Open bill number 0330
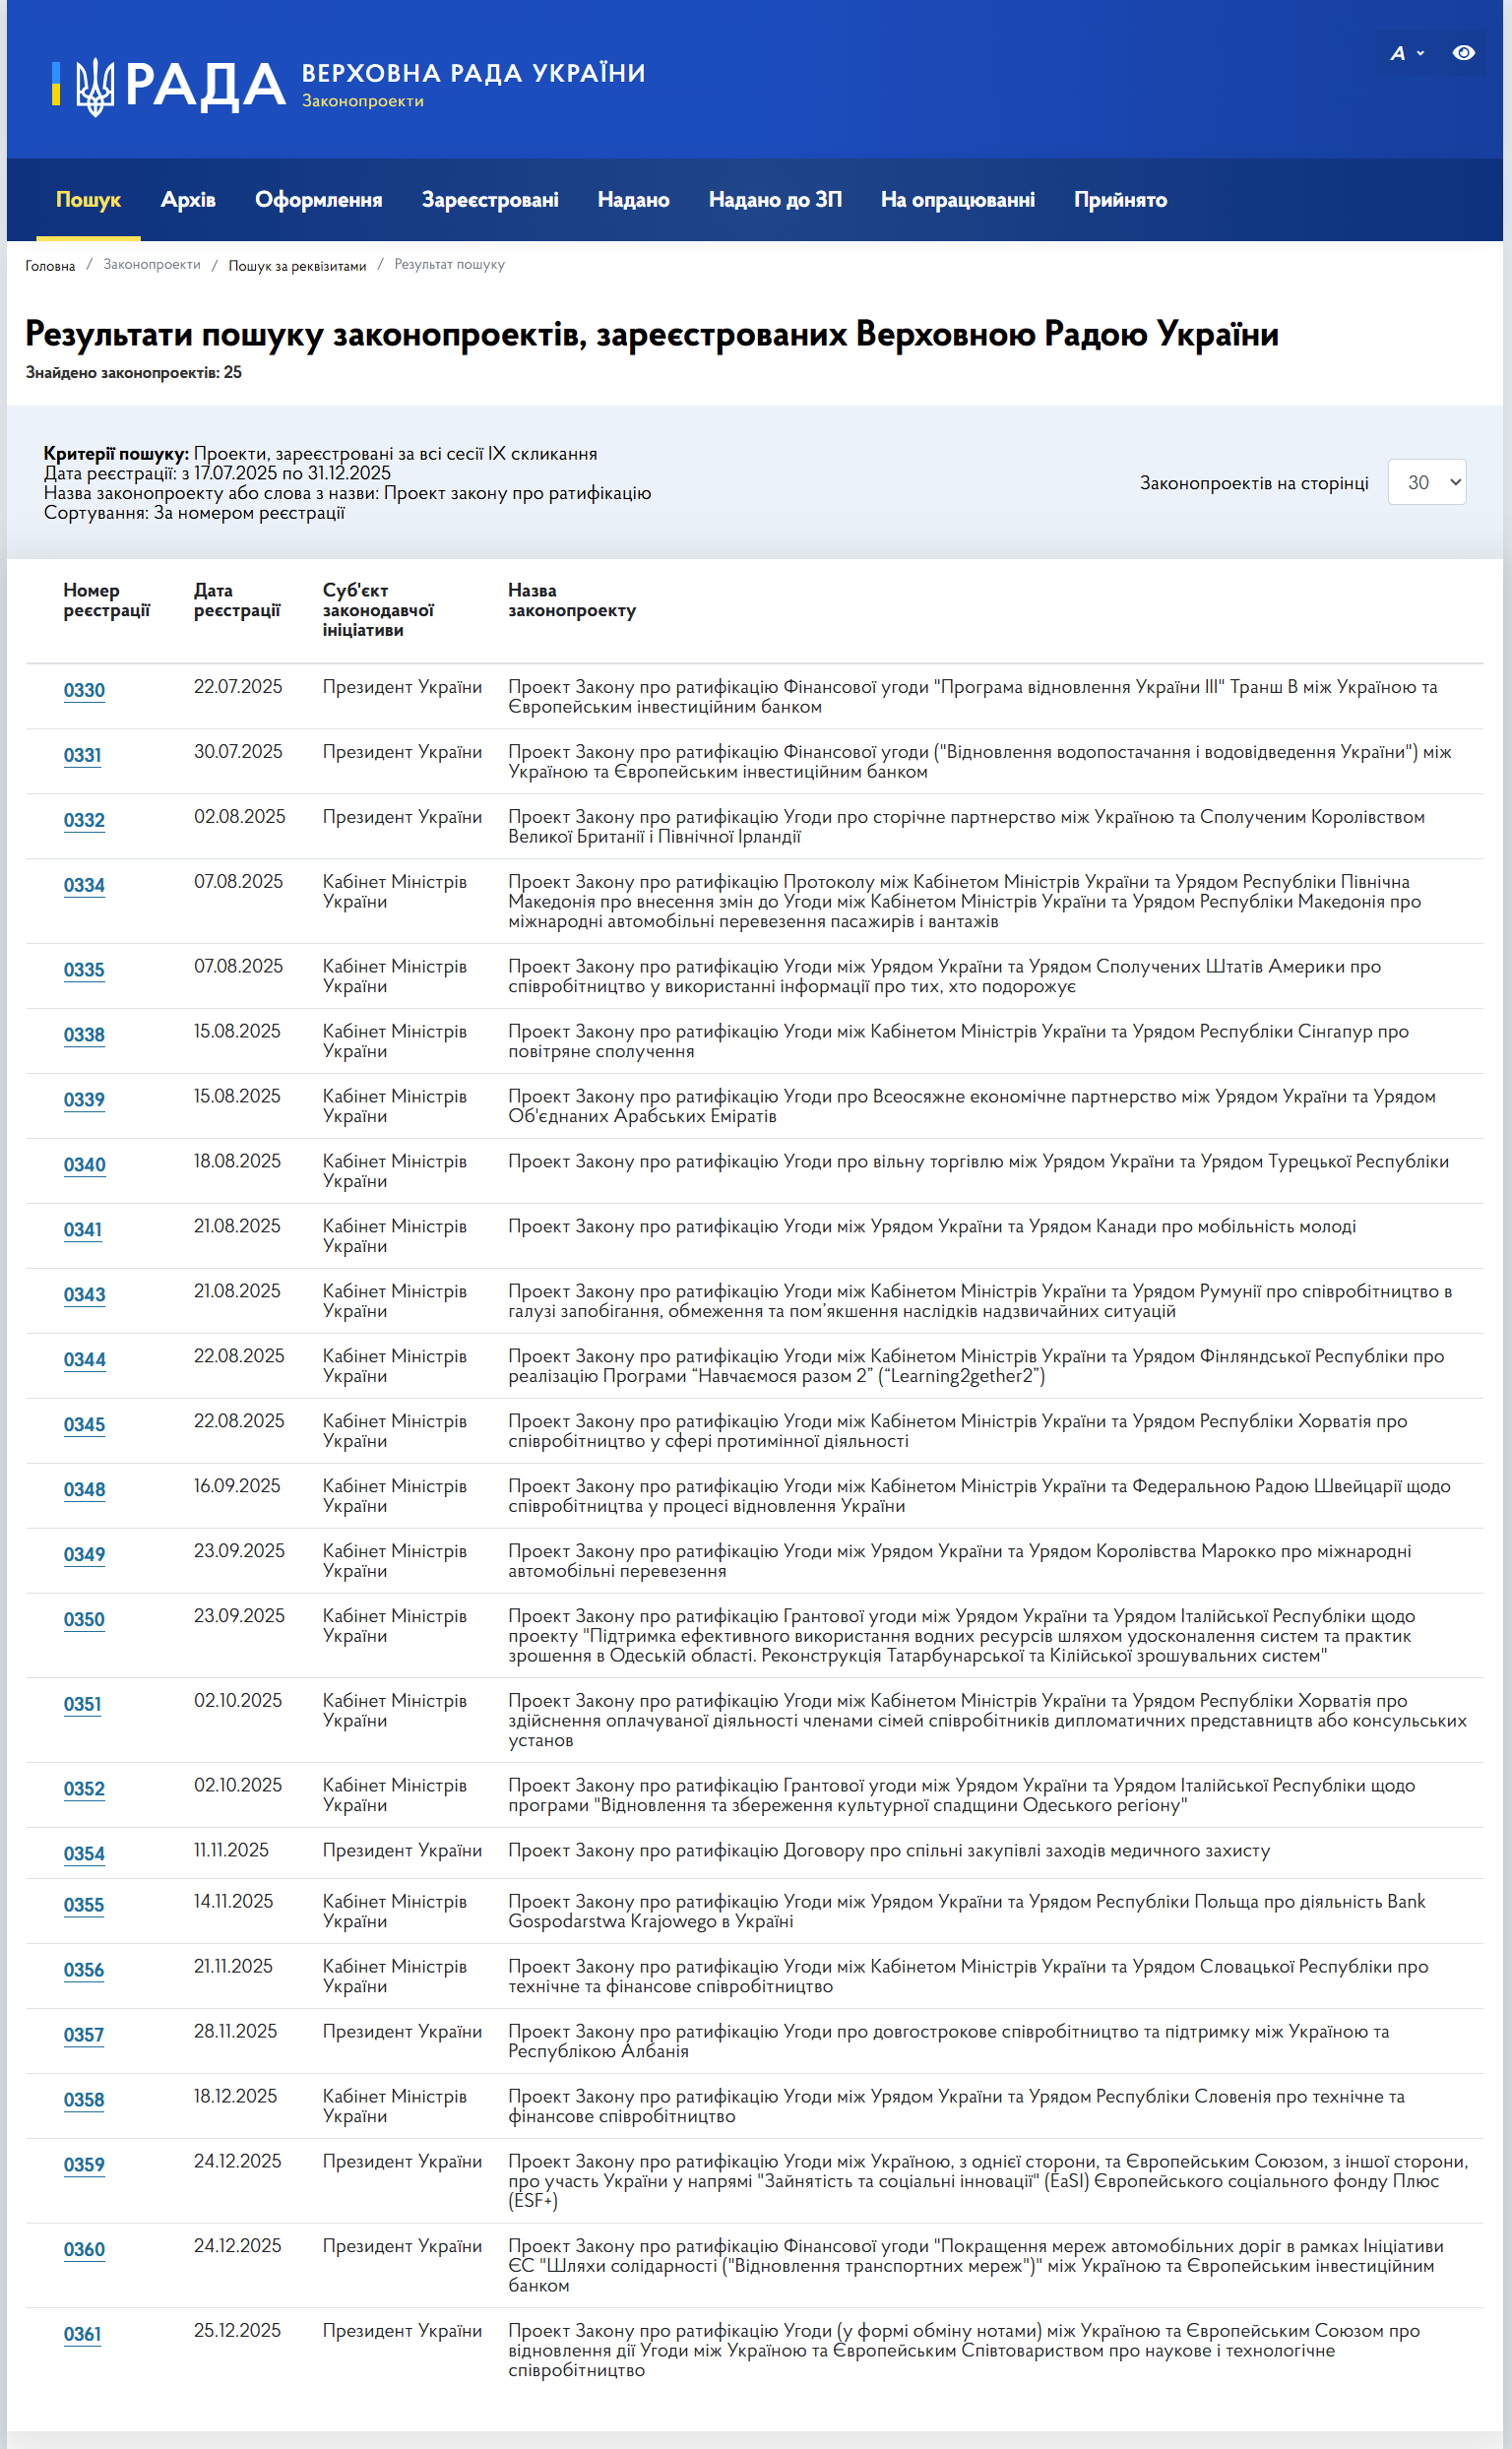This screenshot has width=1512, height=2449. click(x=84, y=690)
